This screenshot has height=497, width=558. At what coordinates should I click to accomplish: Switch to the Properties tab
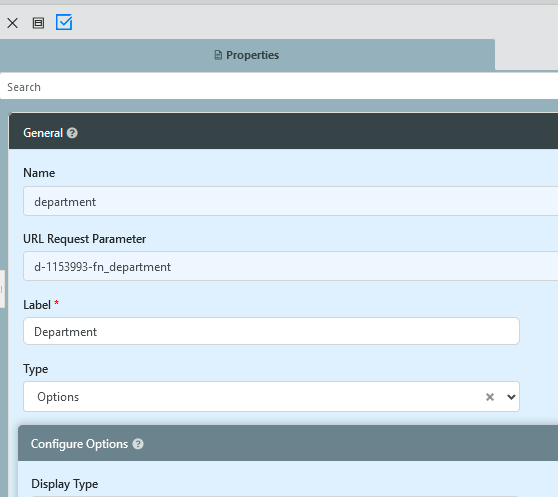pyautogui.click(x=247, y=55)
